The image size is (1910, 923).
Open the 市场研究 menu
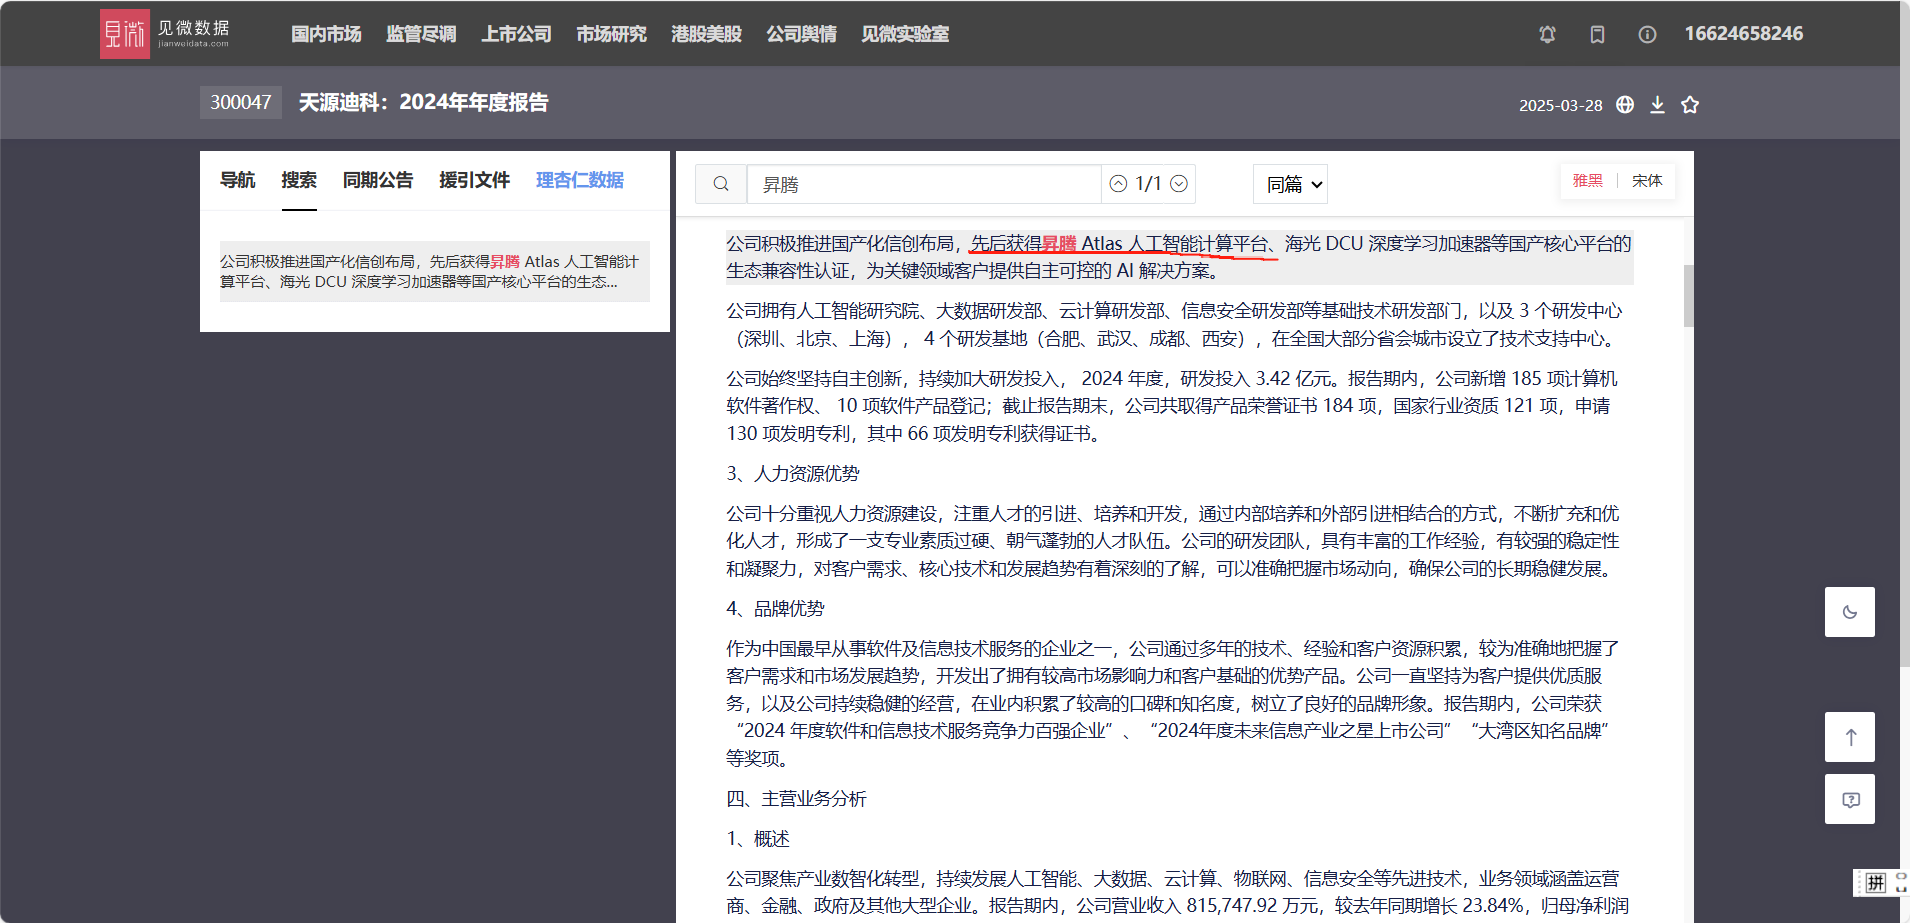pyautogui.click(x=611, y=34)
